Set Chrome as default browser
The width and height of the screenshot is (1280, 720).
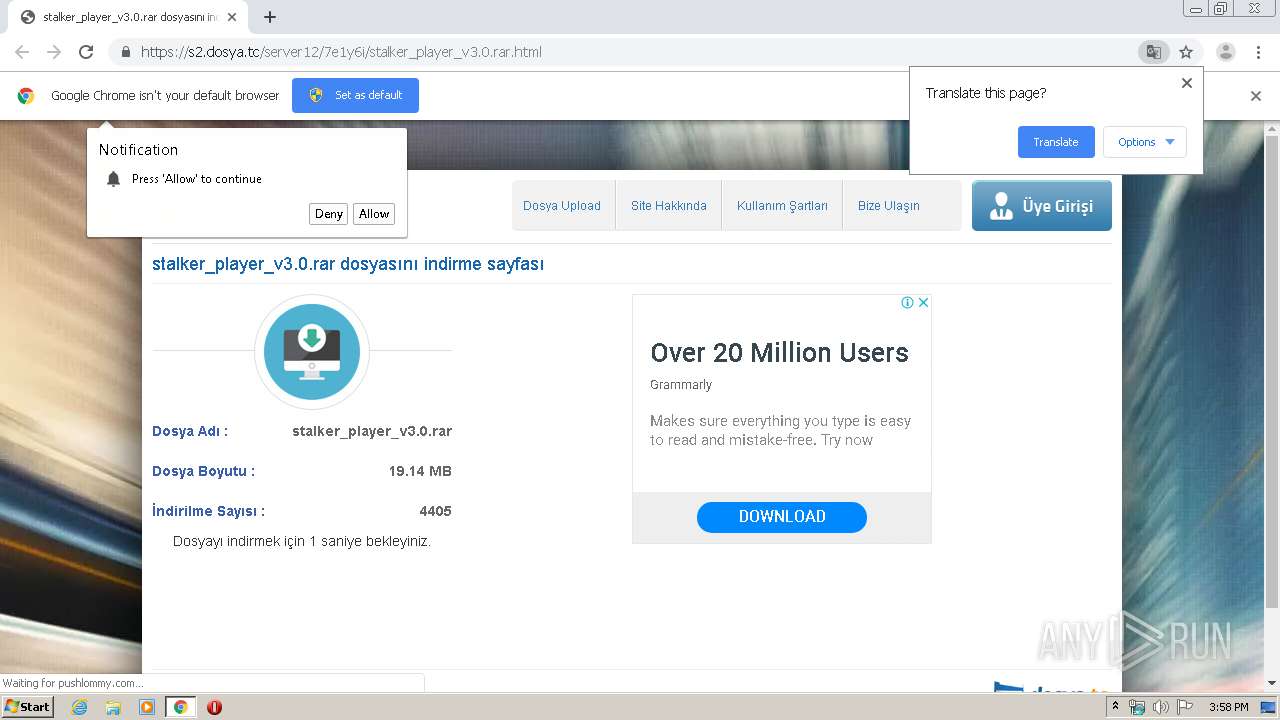[x=355, y=95]
